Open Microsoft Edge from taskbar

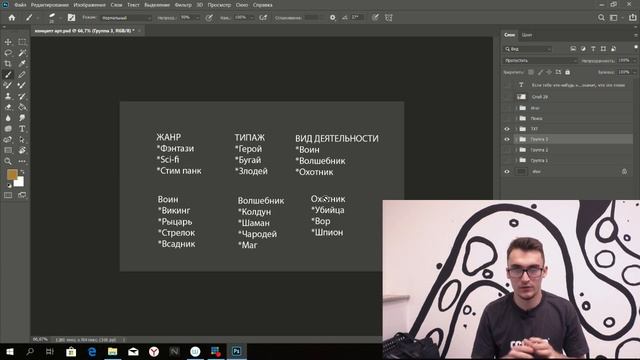point(92,351)
